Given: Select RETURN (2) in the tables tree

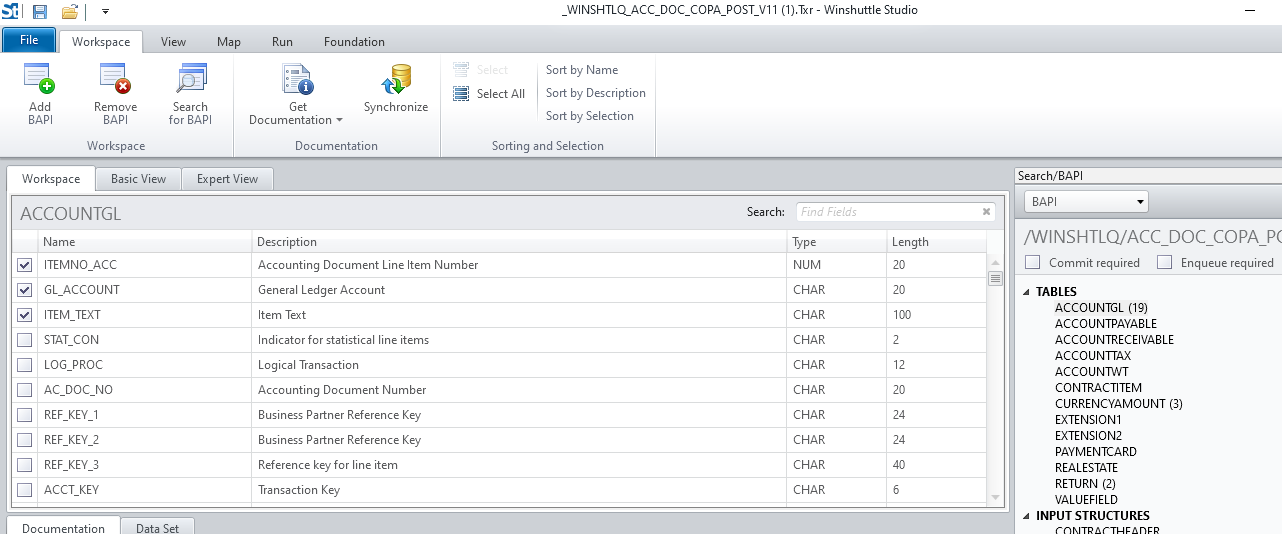Looking at the screenshot, I should [1084, 484].
